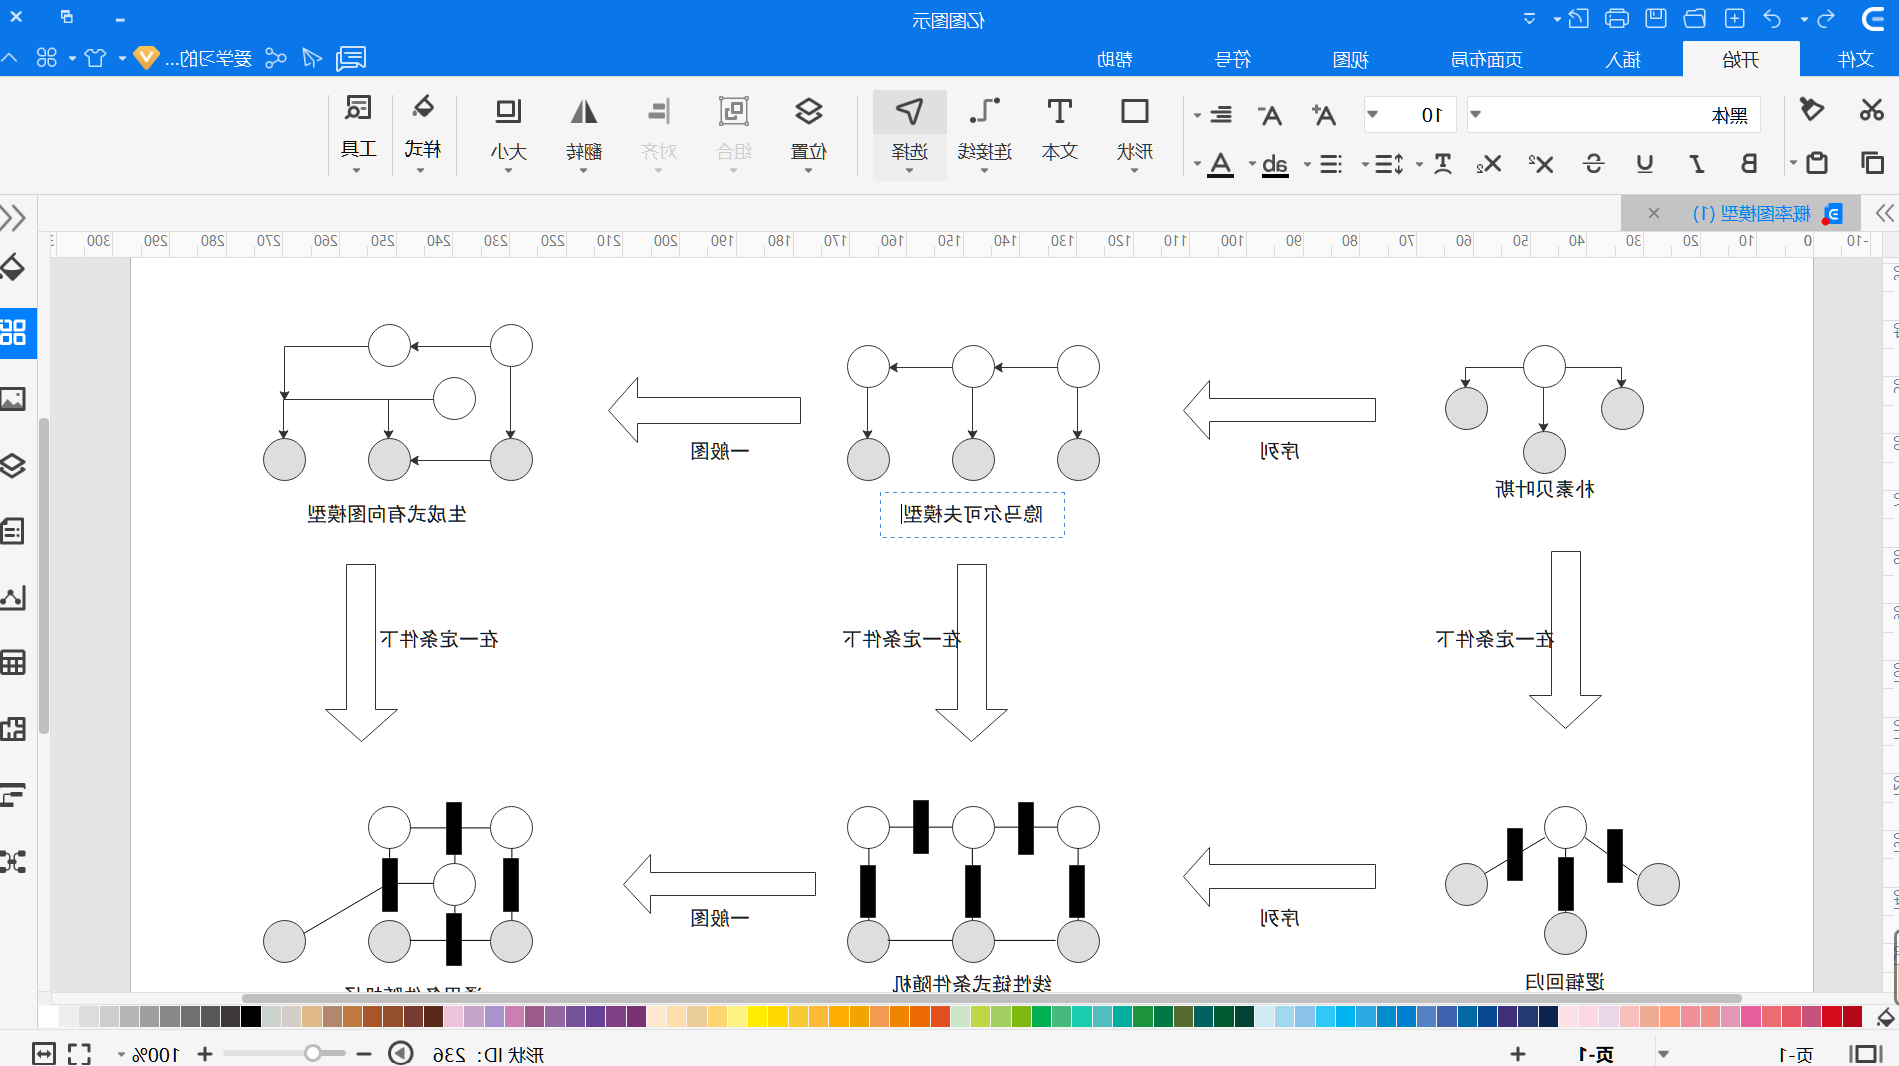
Task: Click the zoom out minus button
Action: pyautogui.click(x=364, y=1054)
